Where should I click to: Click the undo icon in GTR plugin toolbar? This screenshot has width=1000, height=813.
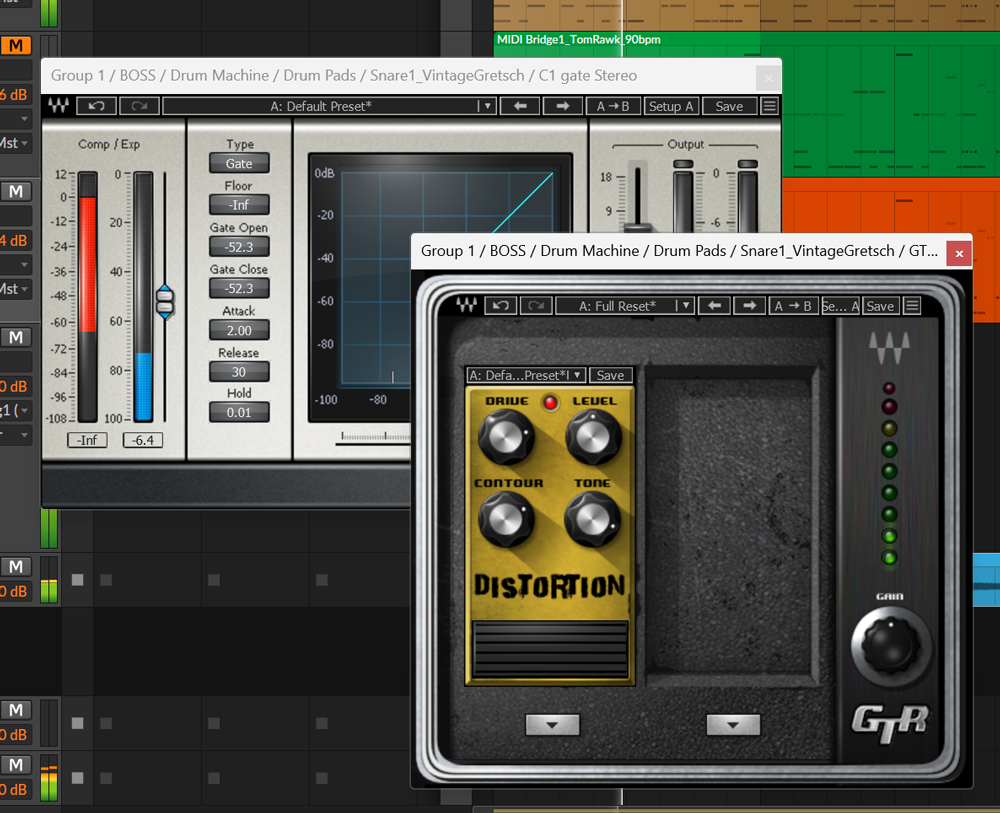pos(501,306)
